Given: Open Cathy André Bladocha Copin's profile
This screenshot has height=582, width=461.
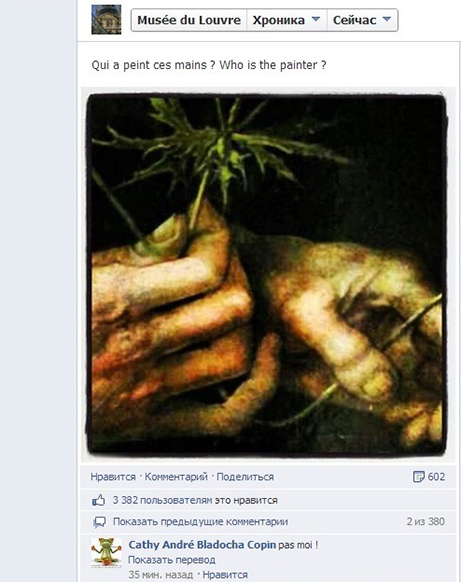Looking at the screenshot, I should (x=202, y=545).
